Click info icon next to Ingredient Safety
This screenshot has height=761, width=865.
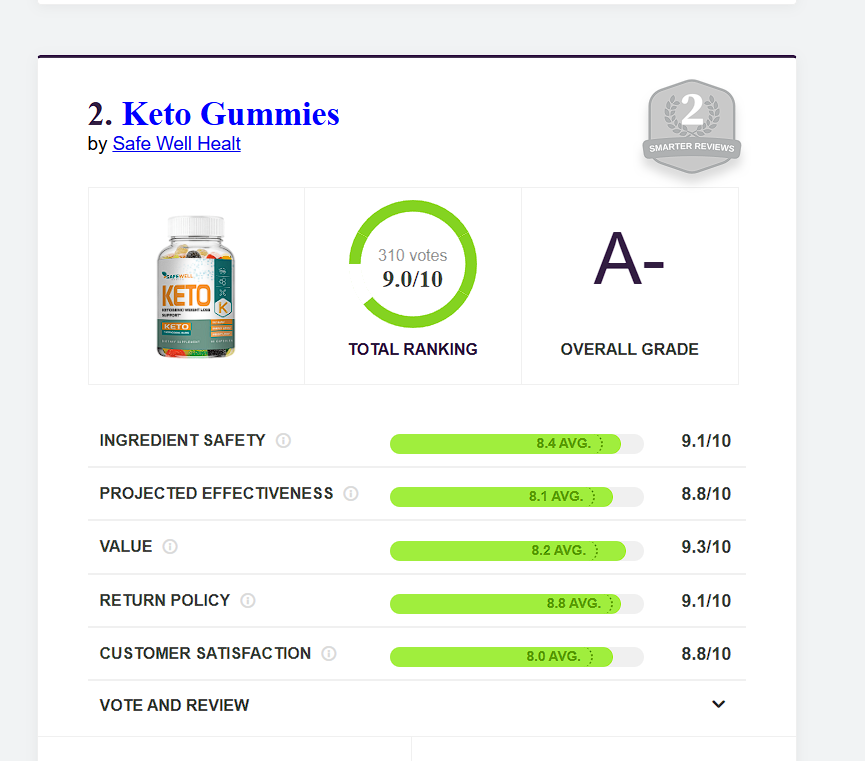tap(283, 441)
